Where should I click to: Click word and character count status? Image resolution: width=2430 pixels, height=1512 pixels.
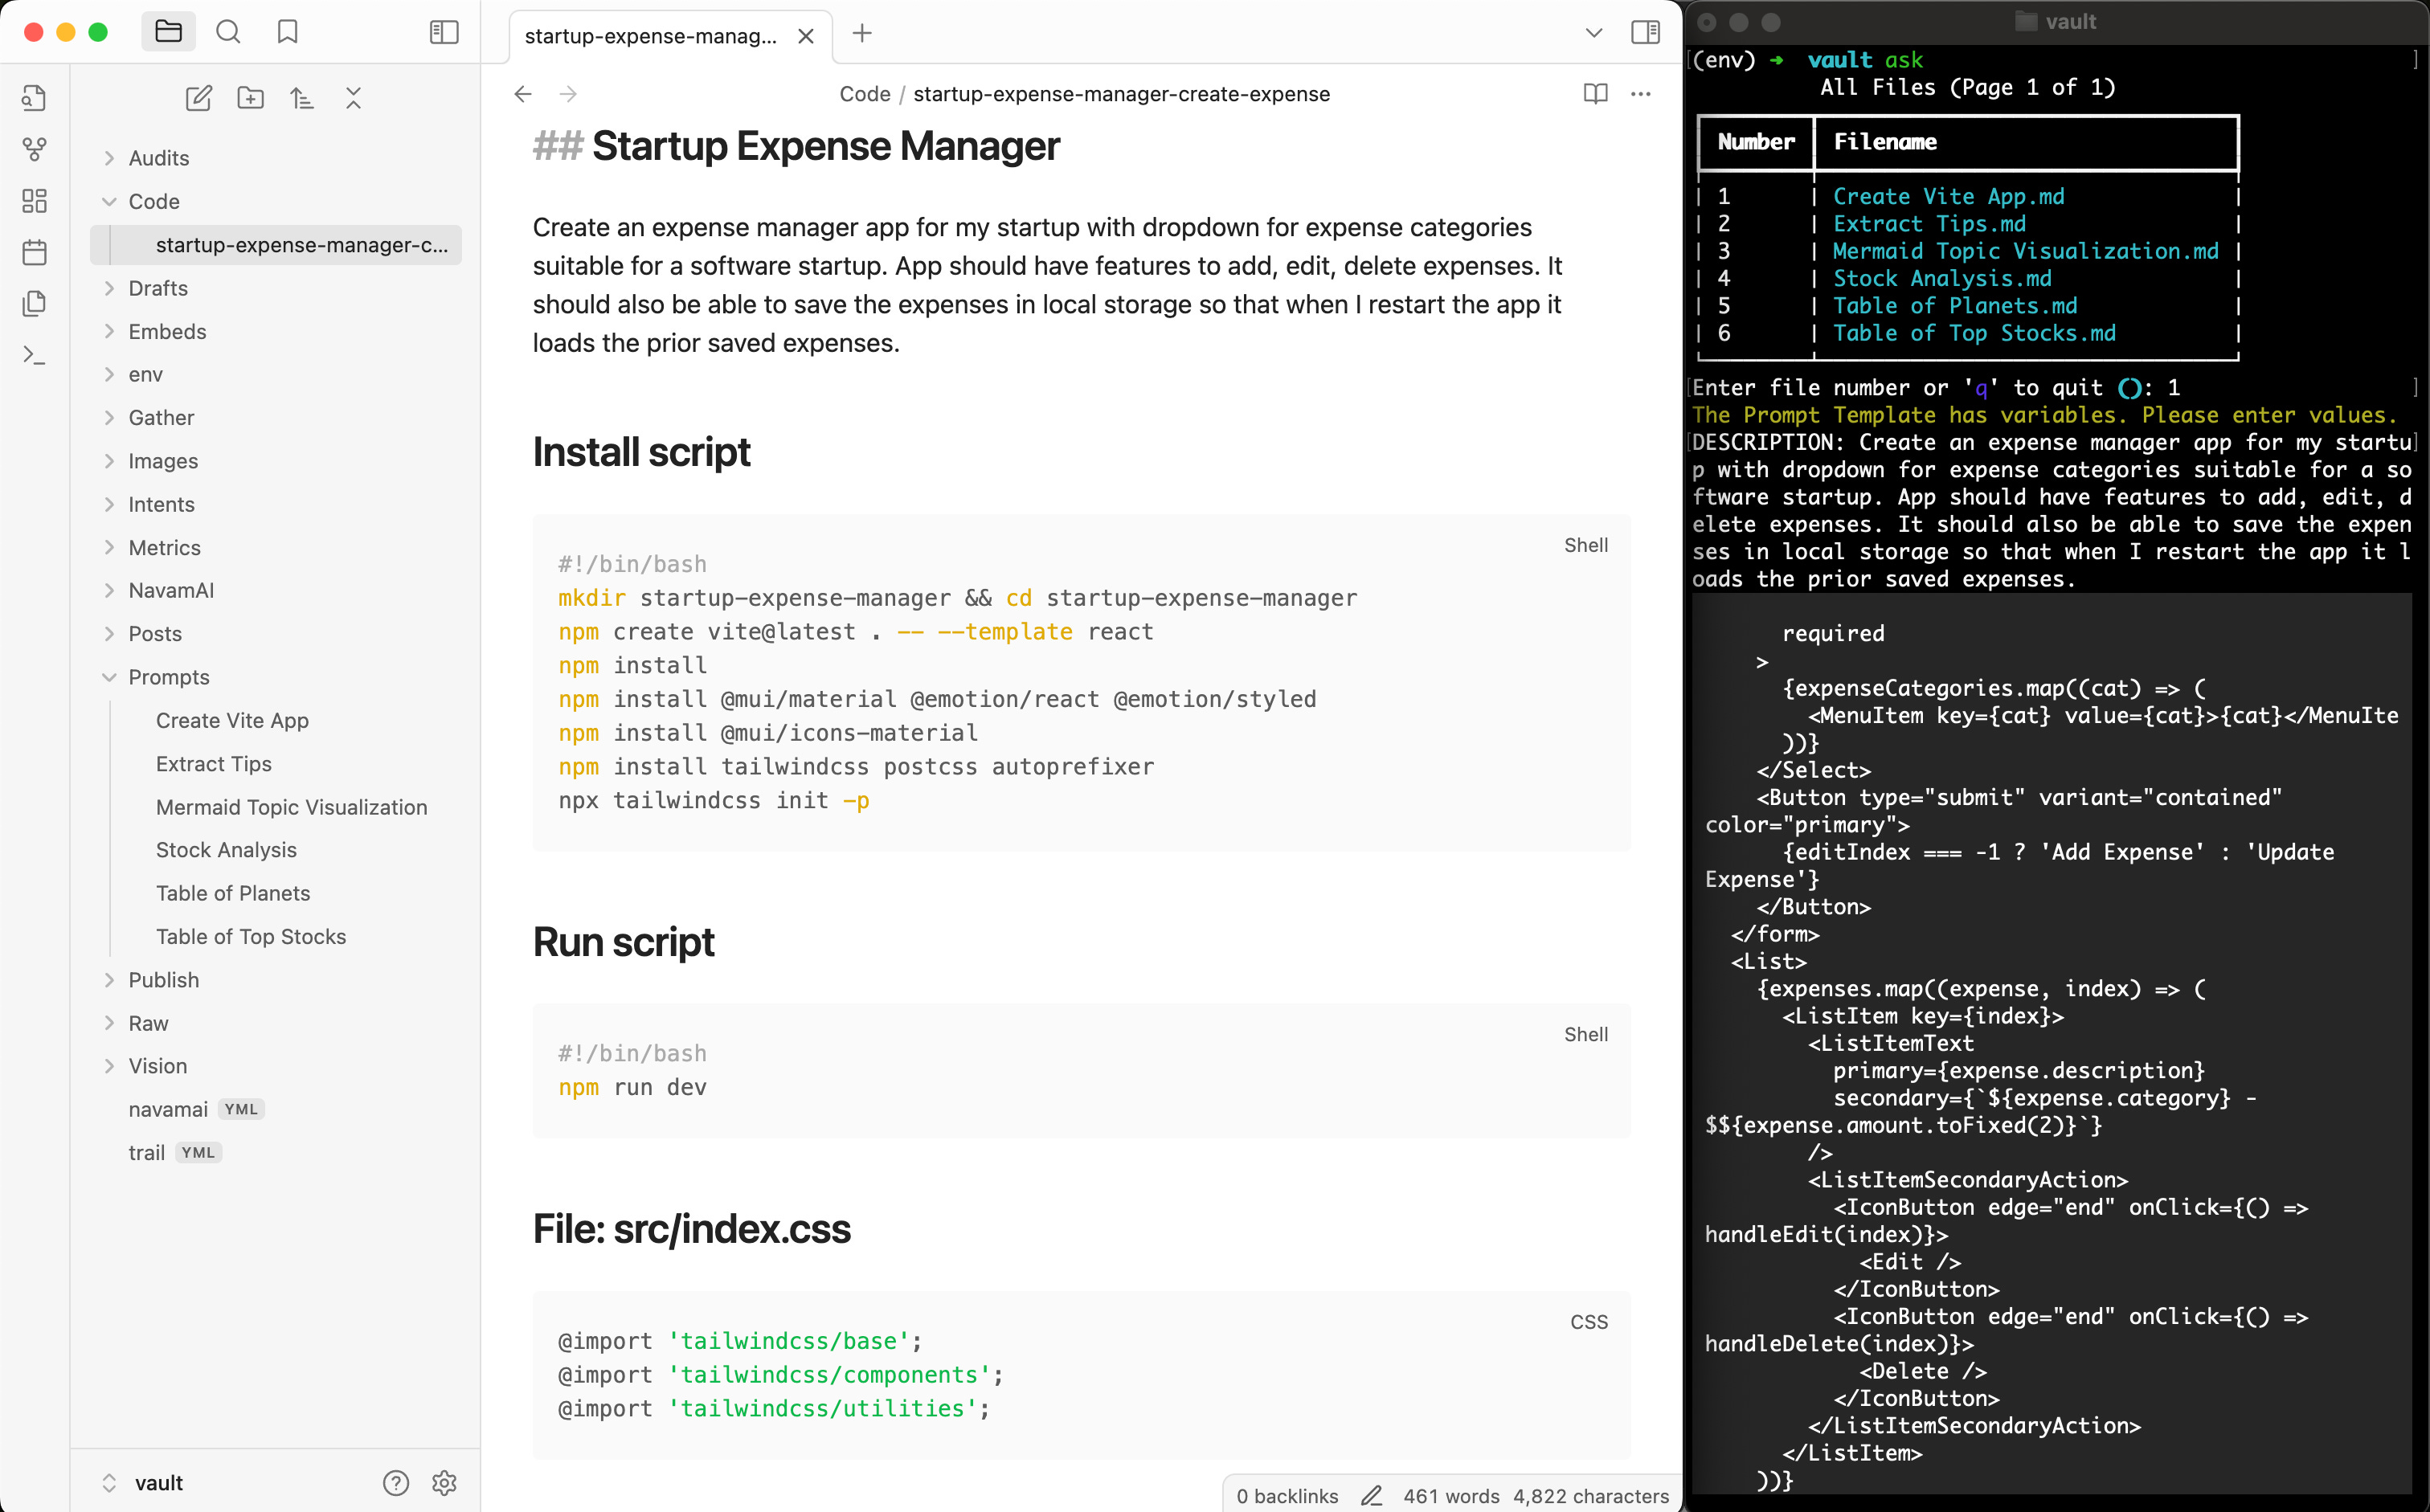pyautogui.click(x=1535, y=1495)
